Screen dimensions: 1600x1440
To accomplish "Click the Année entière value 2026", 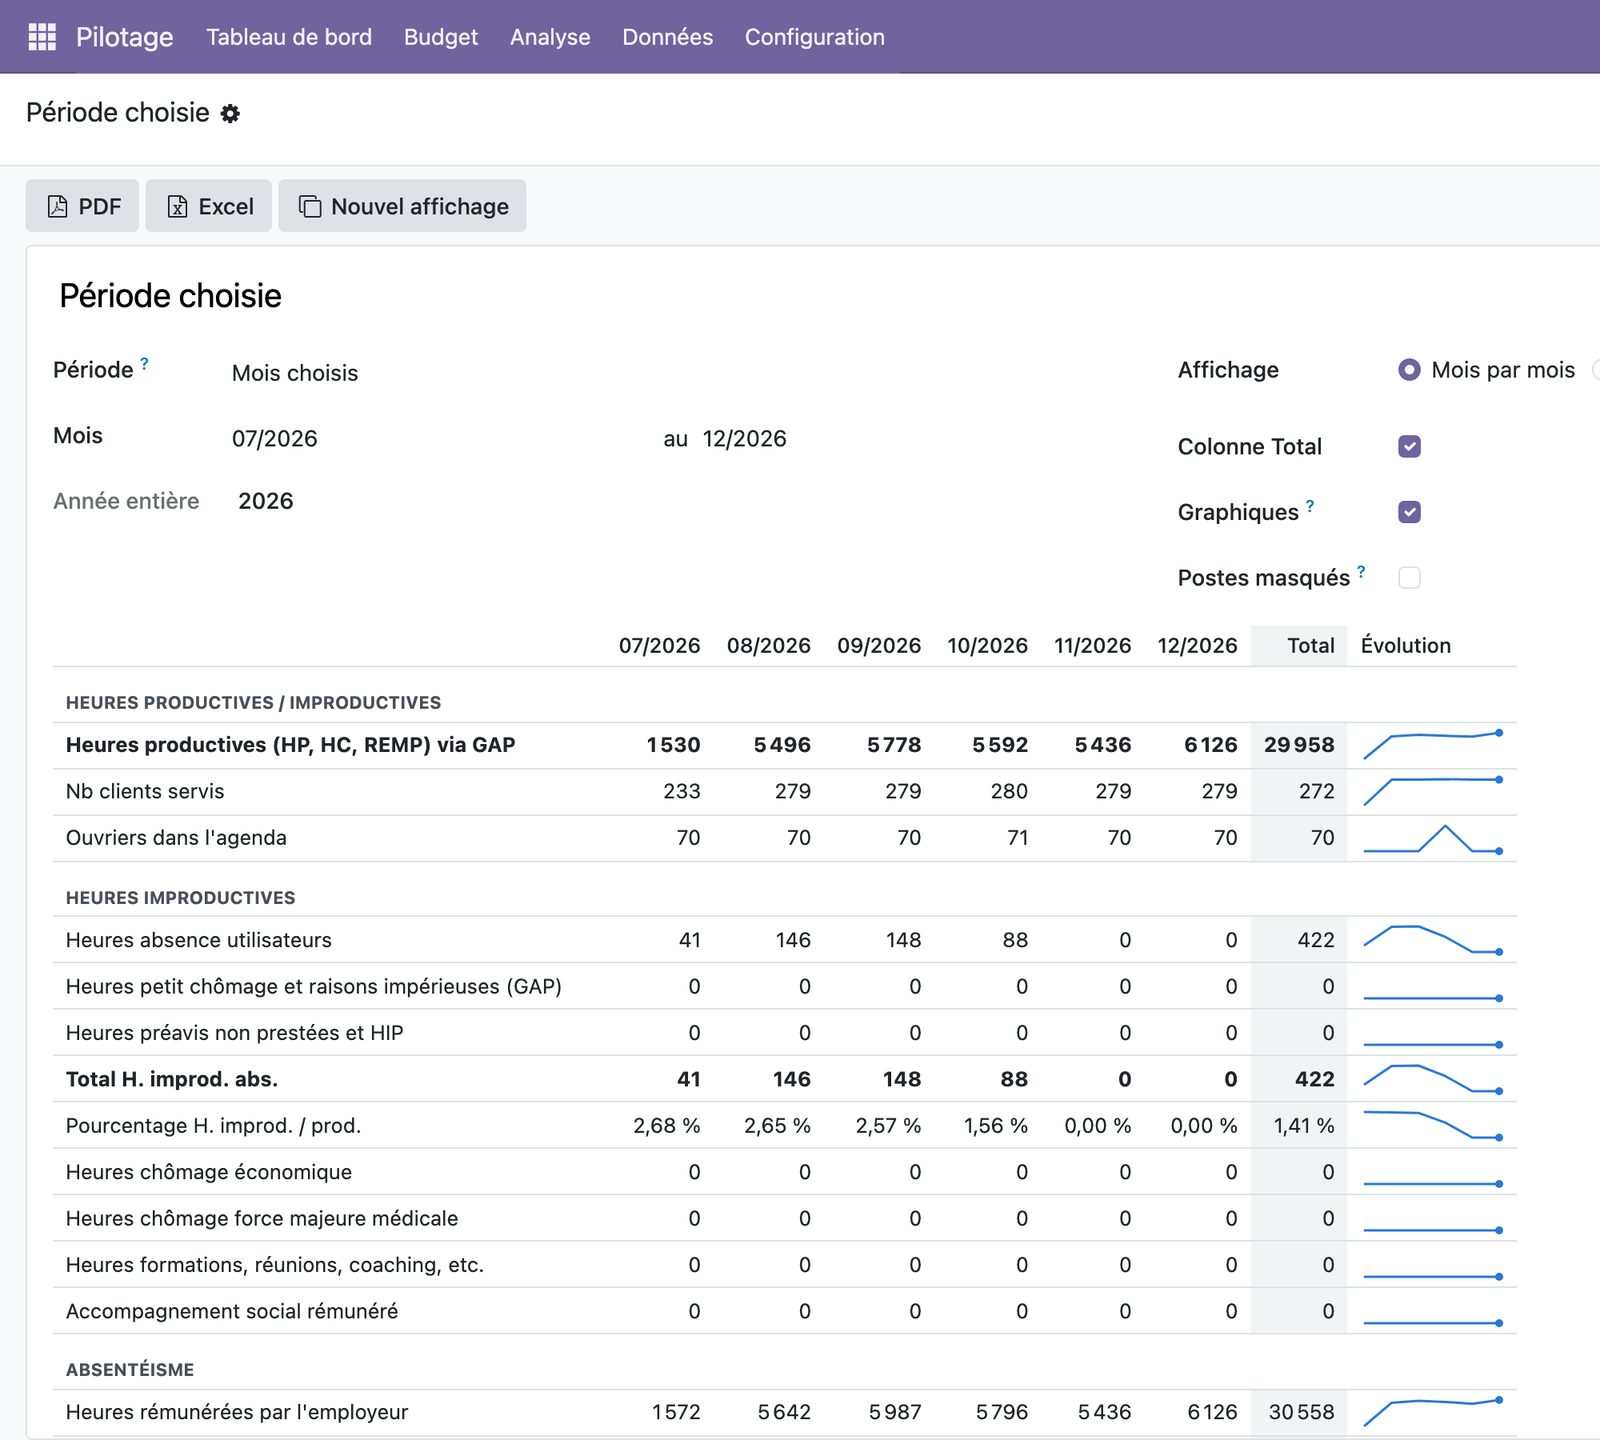I will tap(266, 501).
